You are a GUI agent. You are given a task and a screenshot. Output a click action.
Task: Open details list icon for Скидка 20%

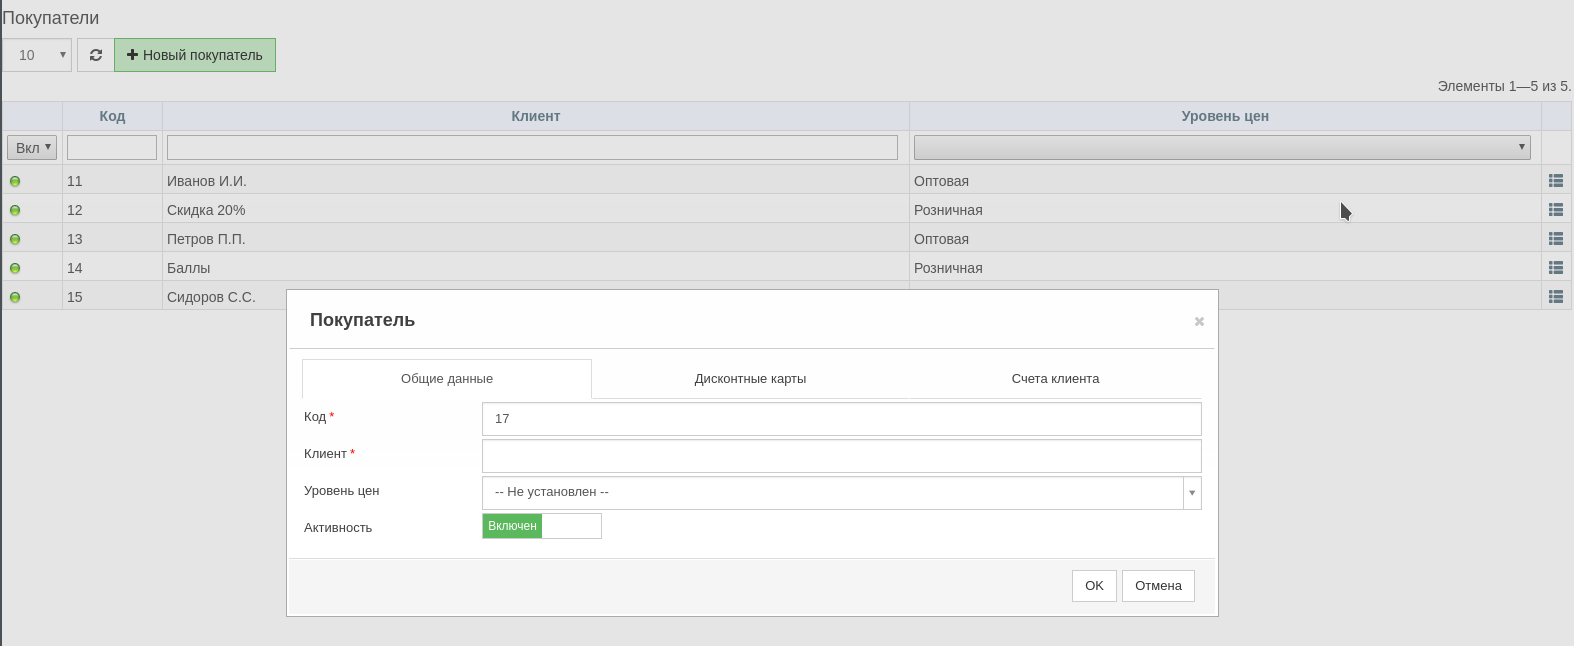pyautogui.click(x=1556, y=210)
